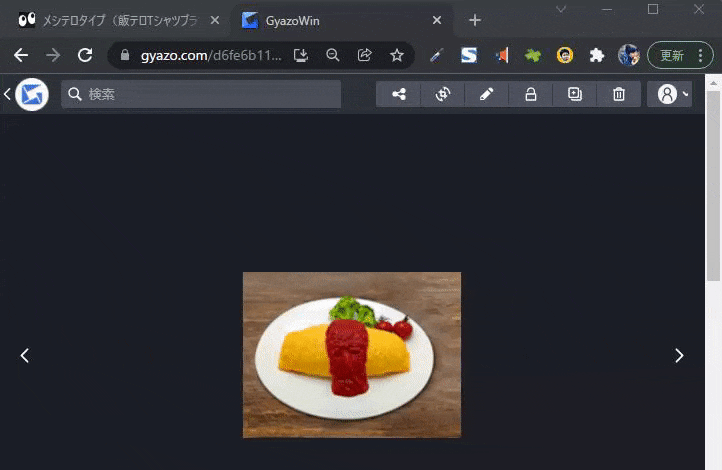722x470 pixels.
Task: Click the omelette rice image
Action: tap(351, 354)
